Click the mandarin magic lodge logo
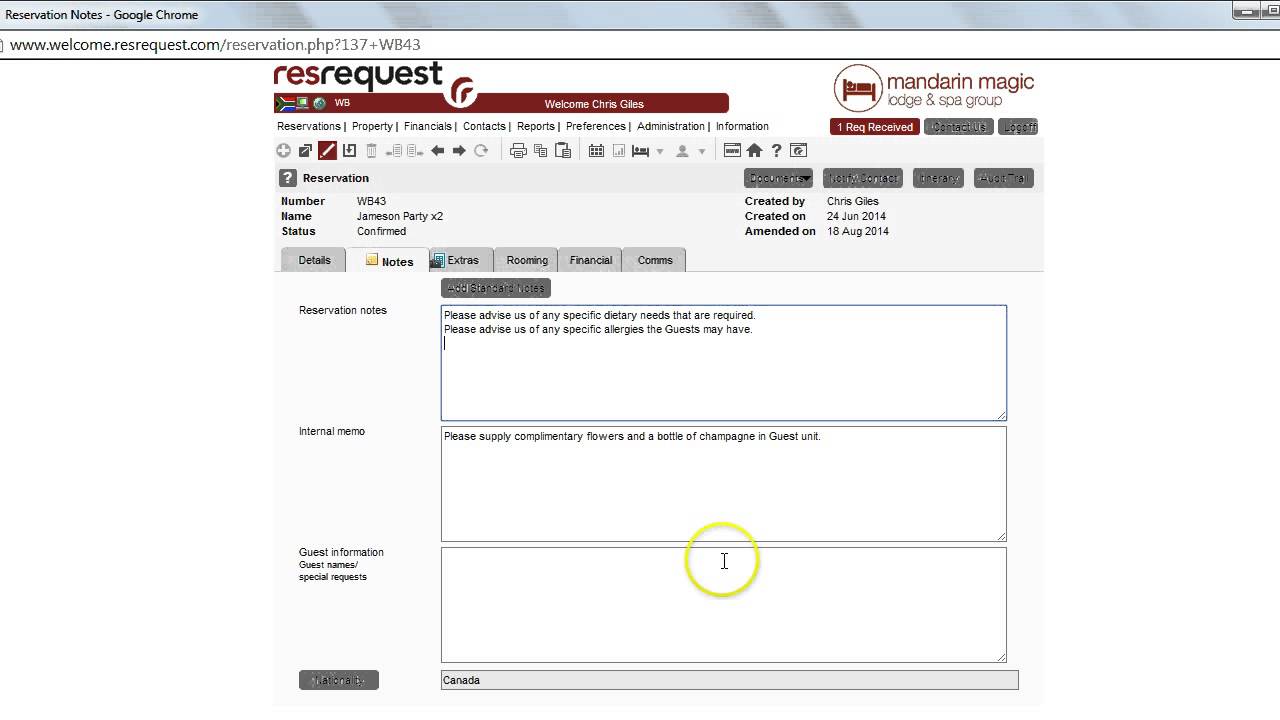 click(x=934, y=89)
